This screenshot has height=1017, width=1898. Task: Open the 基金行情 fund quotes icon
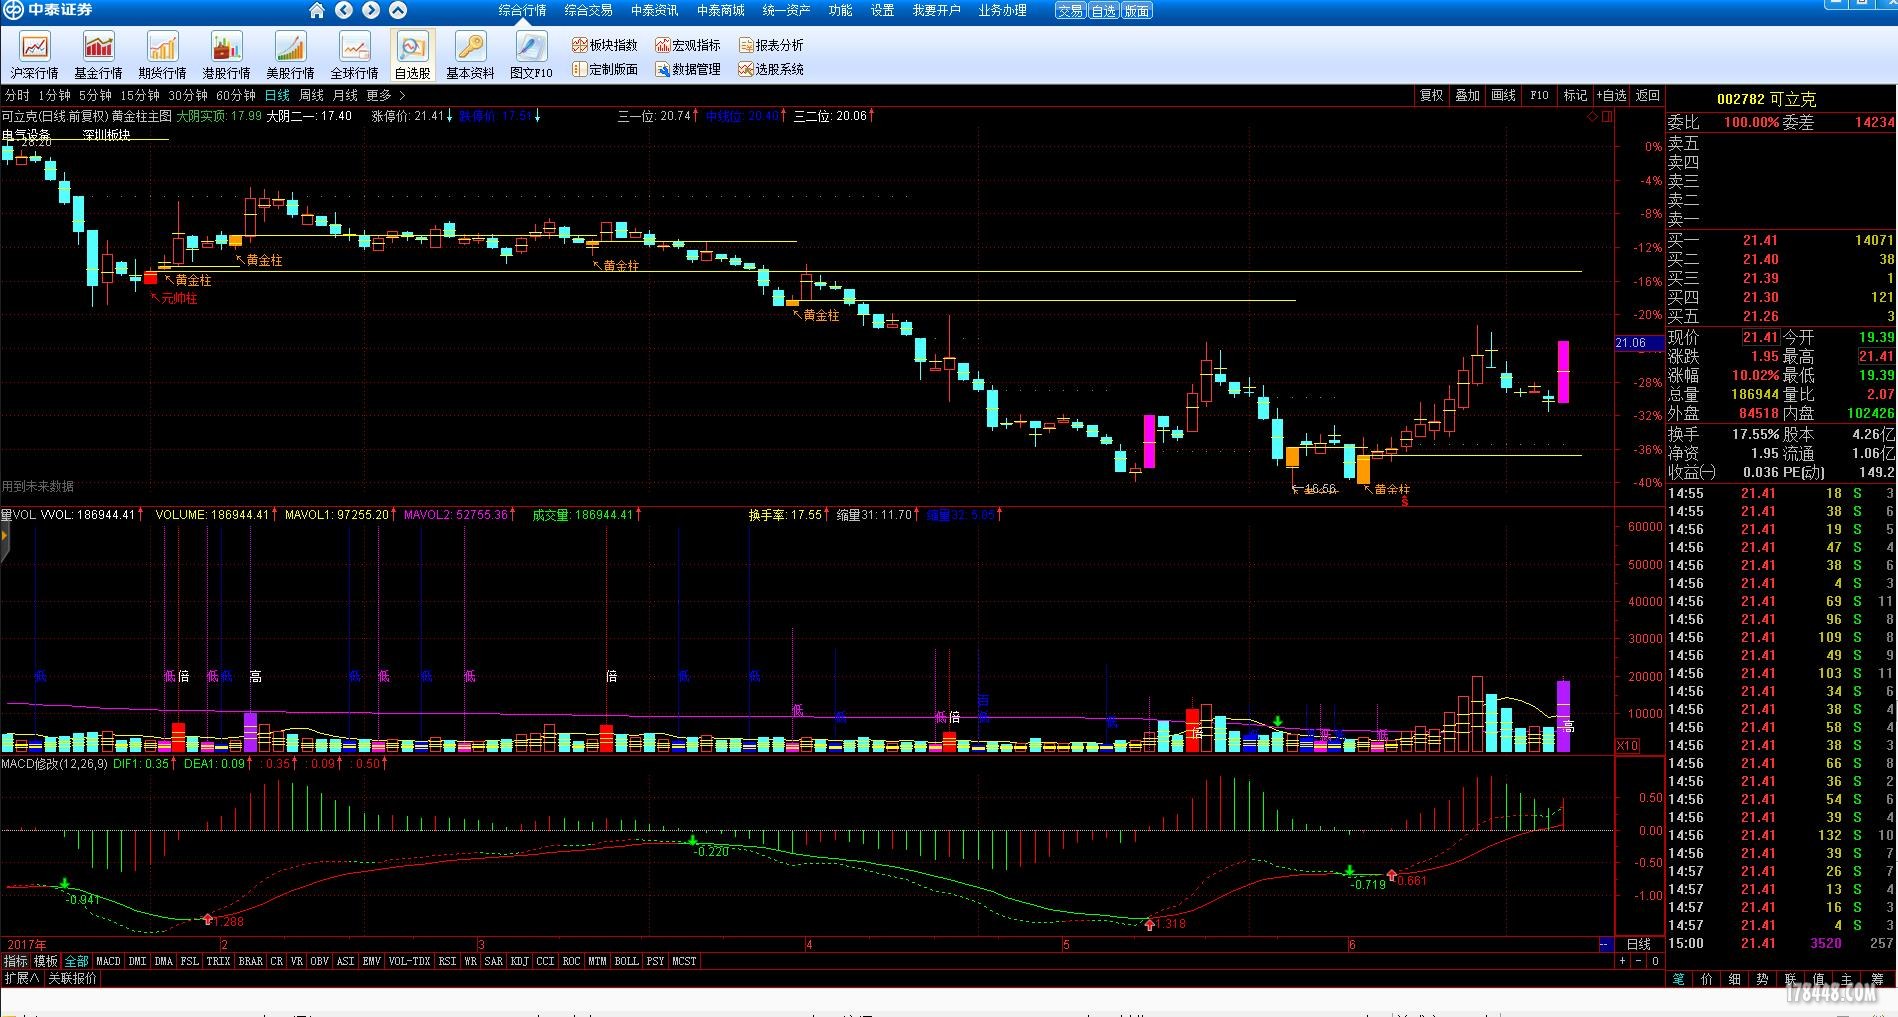pyautogui.click(x=98, y=55)
